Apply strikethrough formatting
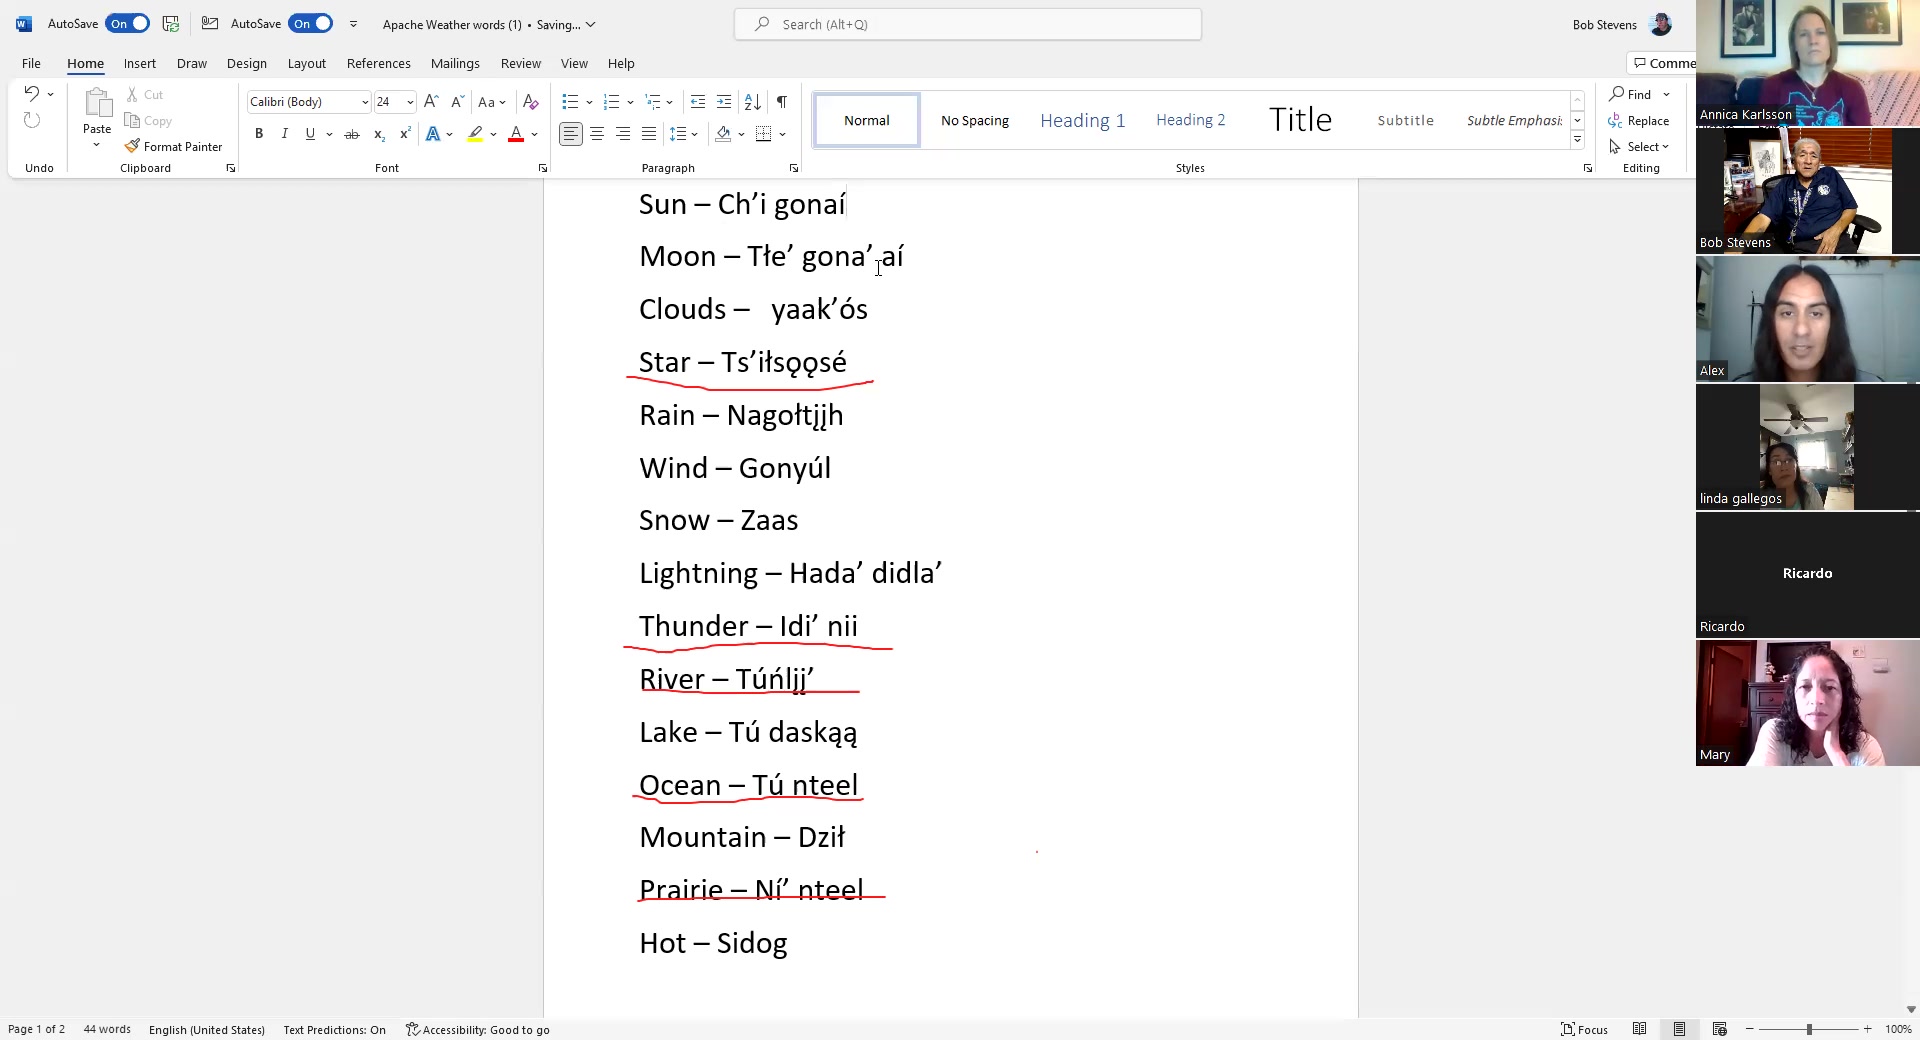Screen dimensions: 1920x1040 (x=352, y=134)
